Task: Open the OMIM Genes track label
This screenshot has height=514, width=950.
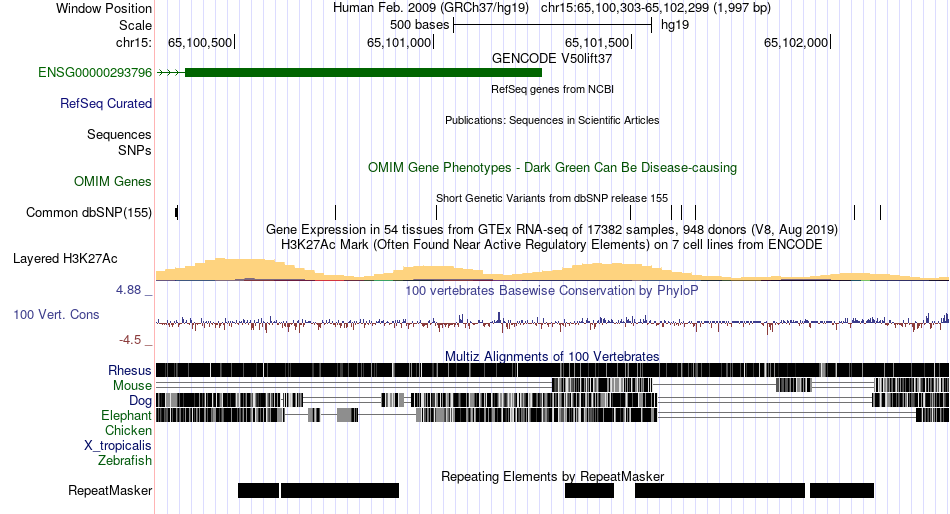Action: tap(113, 181)
